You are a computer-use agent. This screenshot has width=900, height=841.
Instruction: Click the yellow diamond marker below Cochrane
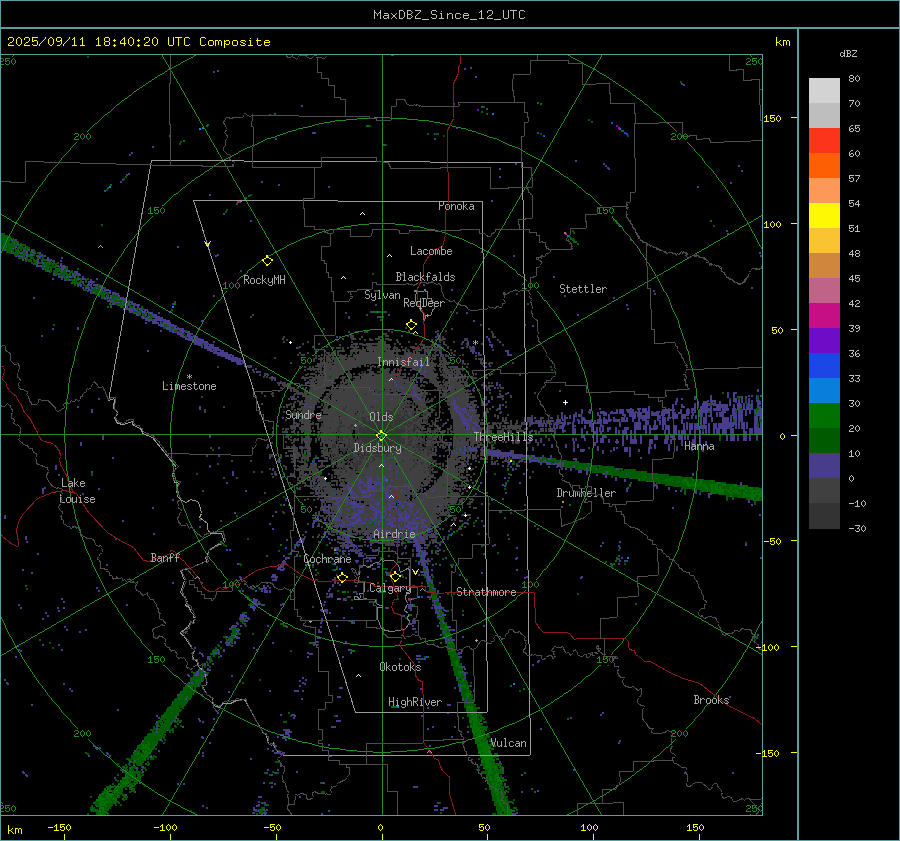point(342,577)
